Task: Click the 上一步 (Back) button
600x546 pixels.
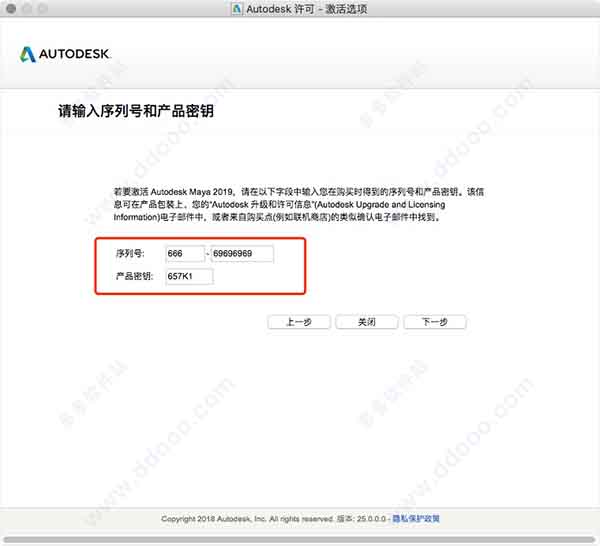Action: point(299,322)
